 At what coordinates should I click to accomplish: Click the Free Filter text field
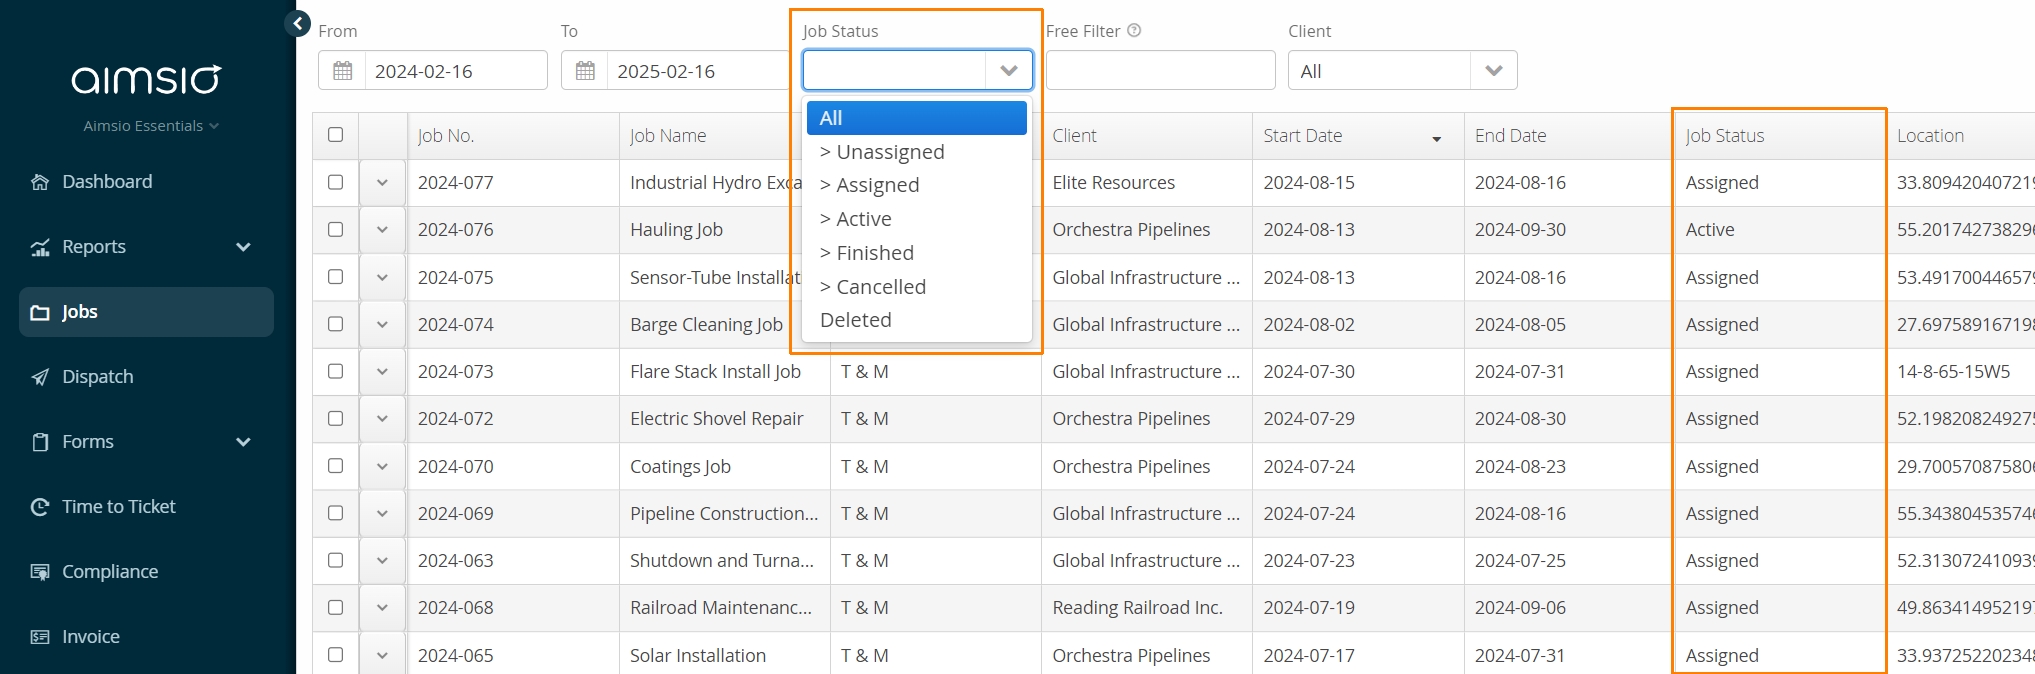[1160, 71]
